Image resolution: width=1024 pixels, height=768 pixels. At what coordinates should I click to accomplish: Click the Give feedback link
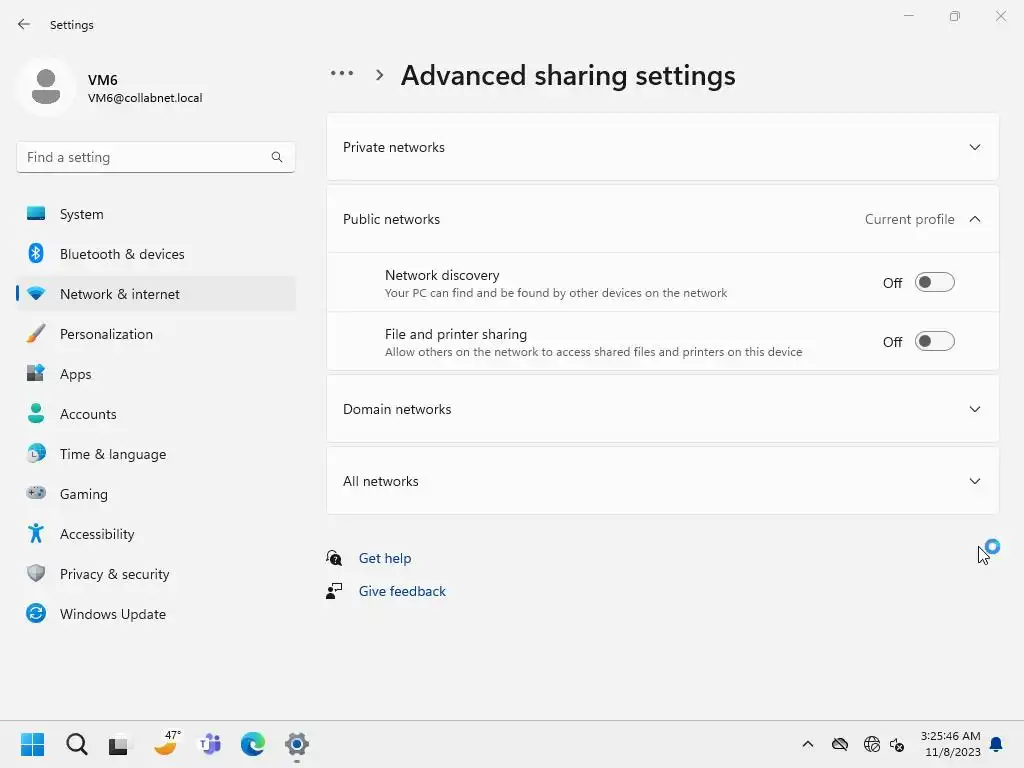(x=402, y=591)
